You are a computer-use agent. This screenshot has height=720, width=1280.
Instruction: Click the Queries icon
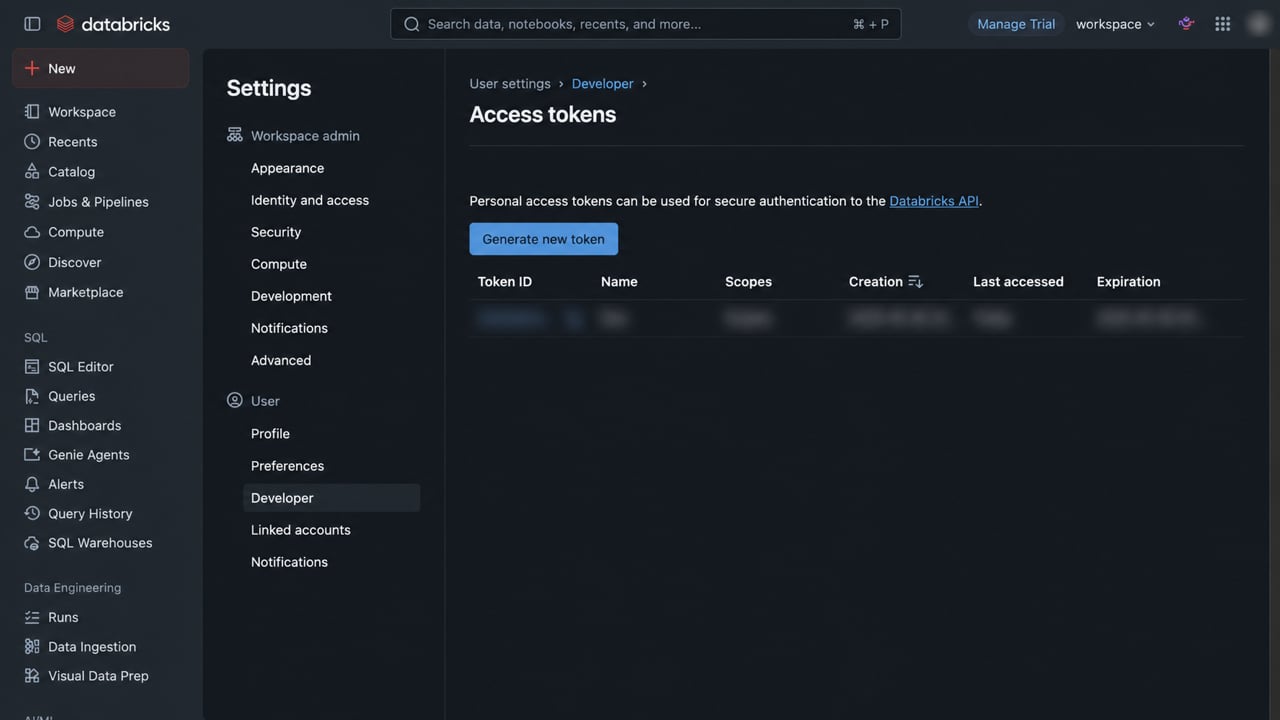click(x=32, y=396)
